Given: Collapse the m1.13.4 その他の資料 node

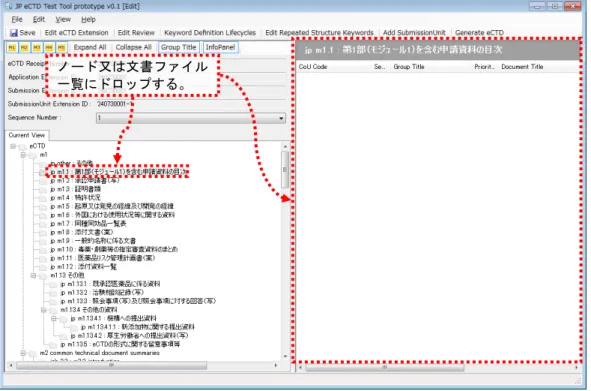Looking at the screenshot, I should pyautogui.click(x=44, y=310).
